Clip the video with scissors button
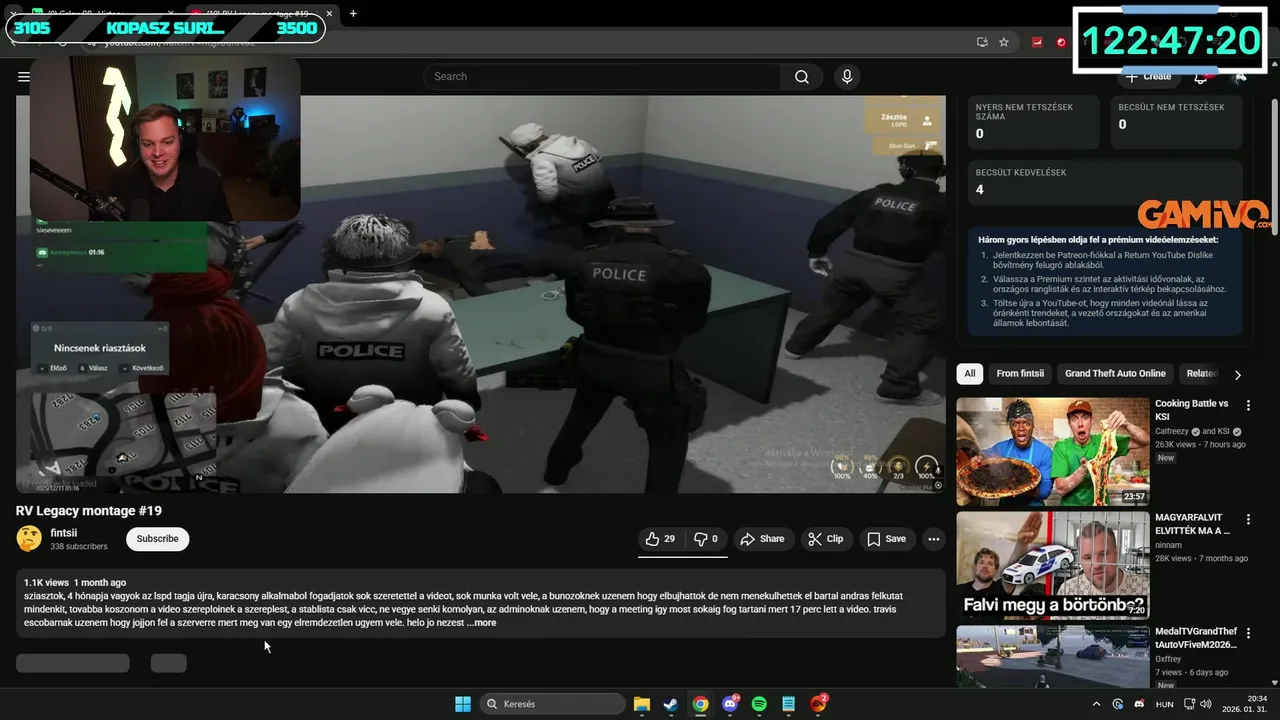Viewport: 1280px width, 720px height. pos(826,539)
